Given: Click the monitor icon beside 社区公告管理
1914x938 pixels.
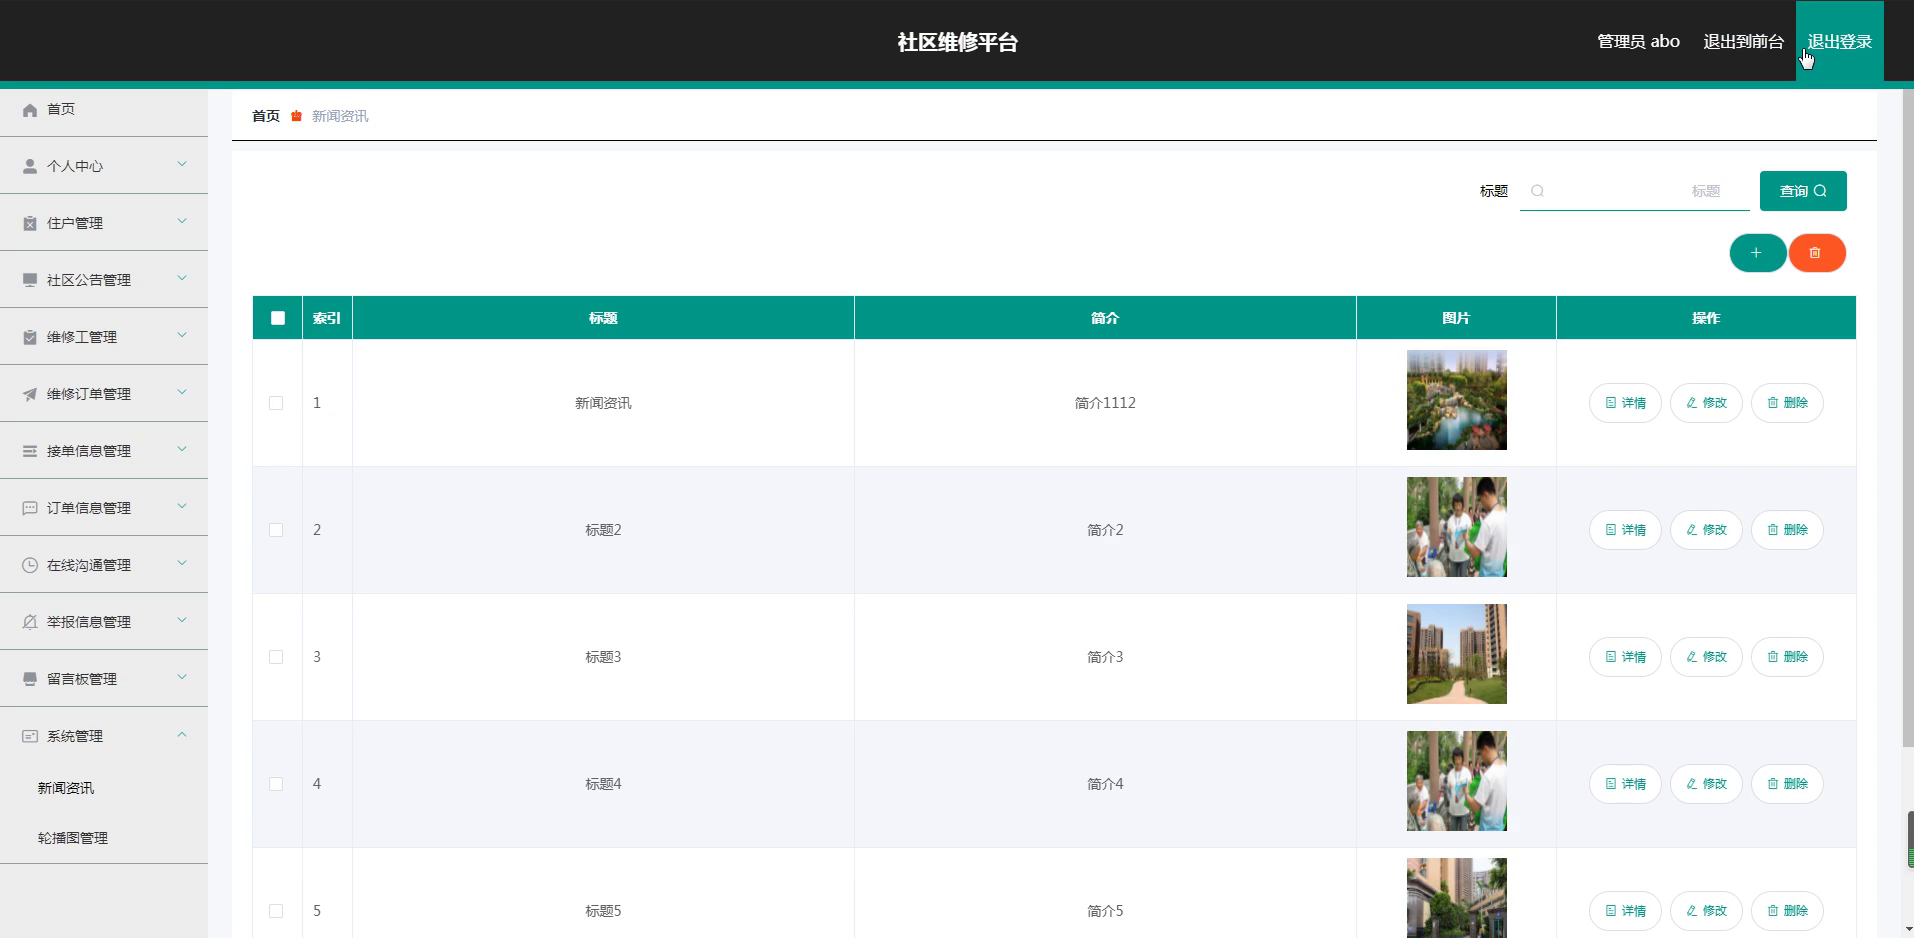Looking at the screenshot, I should pos(30,280).
